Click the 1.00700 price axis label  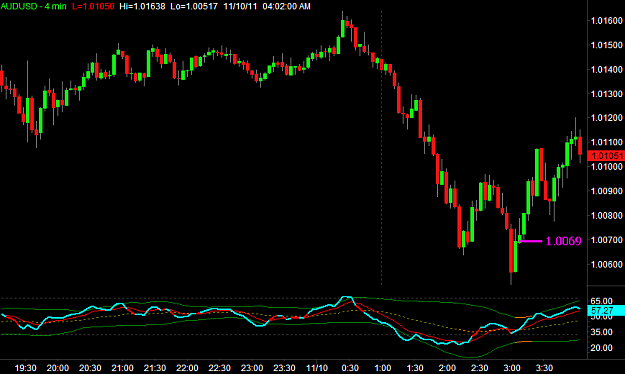point(606,240)
